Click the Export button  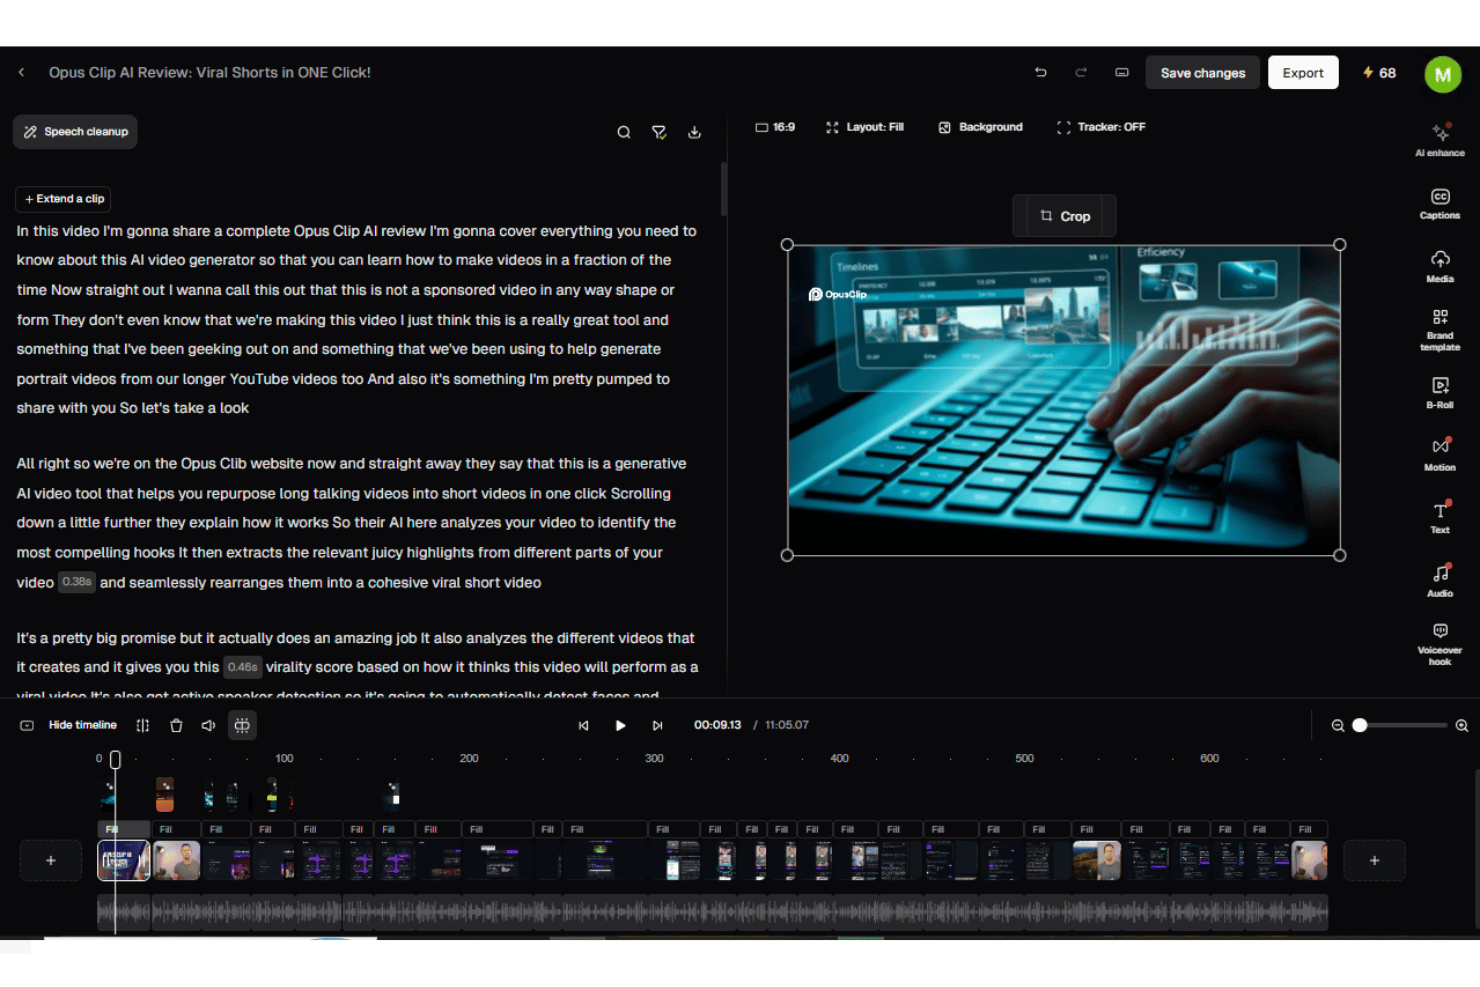pos(1303,73)
